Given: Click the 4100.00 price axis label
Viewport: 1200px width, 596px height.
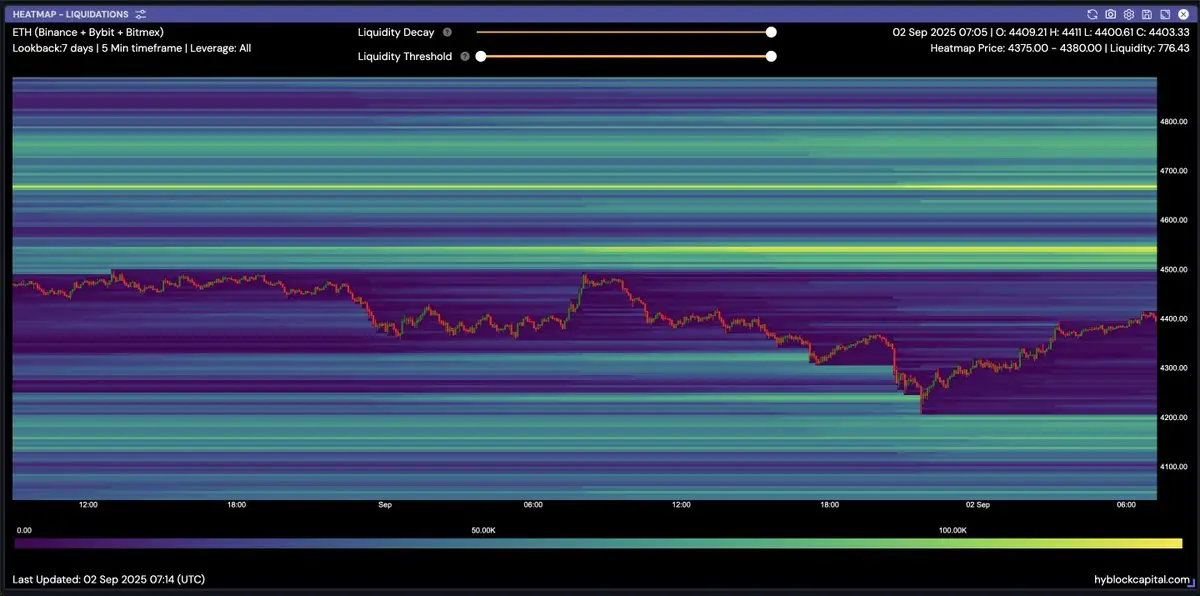Looking at the screenshot, I should [1173, 467].
